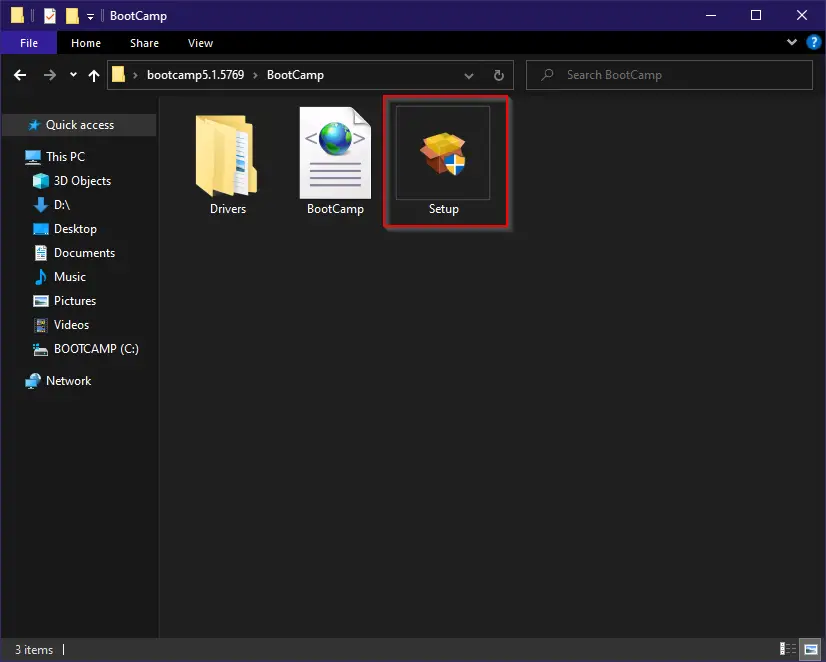This screenshot has height=662, width=826.
Task: Open recent locations dropdown arrow
Action: 73,75
